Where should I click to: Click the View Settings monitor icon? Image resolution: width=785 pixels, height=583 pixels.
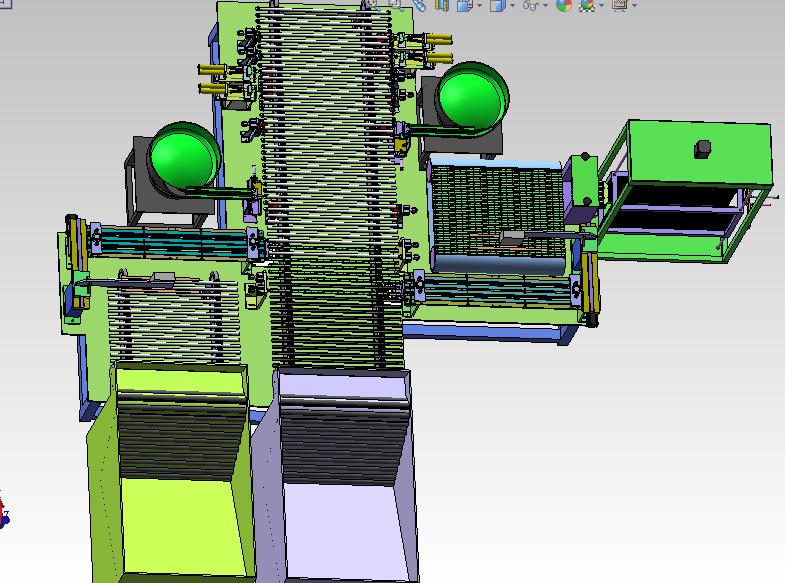pyautogui.click(x=619, y=5)
